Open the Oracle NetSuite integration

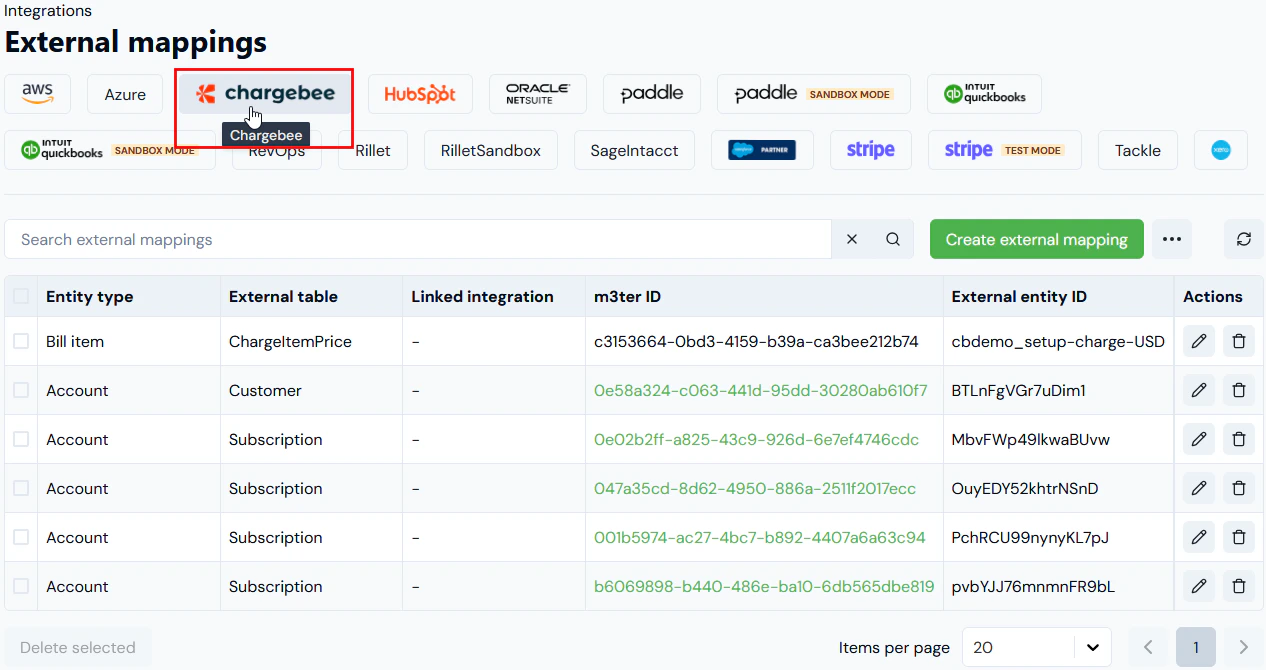pyautogui.click(x=537, y=94)
